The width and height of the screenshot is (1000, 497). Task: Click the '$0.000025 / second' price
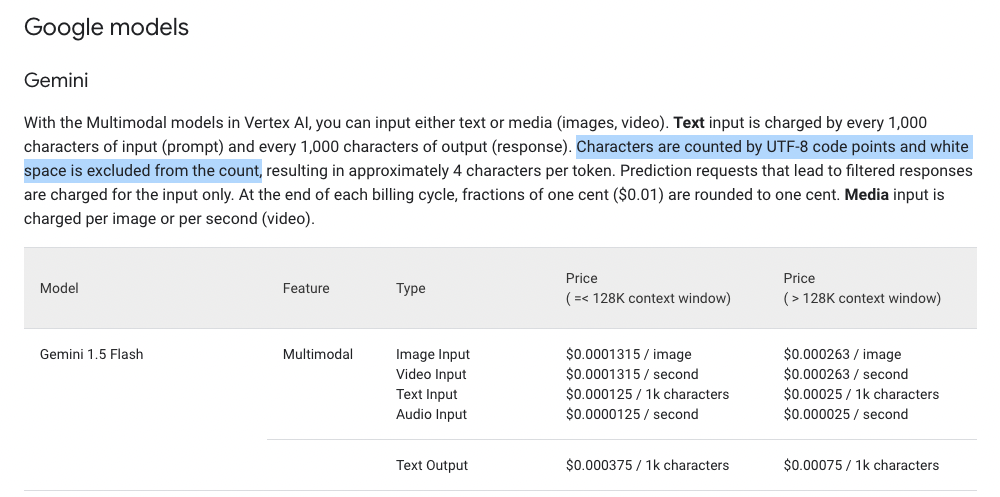click(x=846, y=414)
